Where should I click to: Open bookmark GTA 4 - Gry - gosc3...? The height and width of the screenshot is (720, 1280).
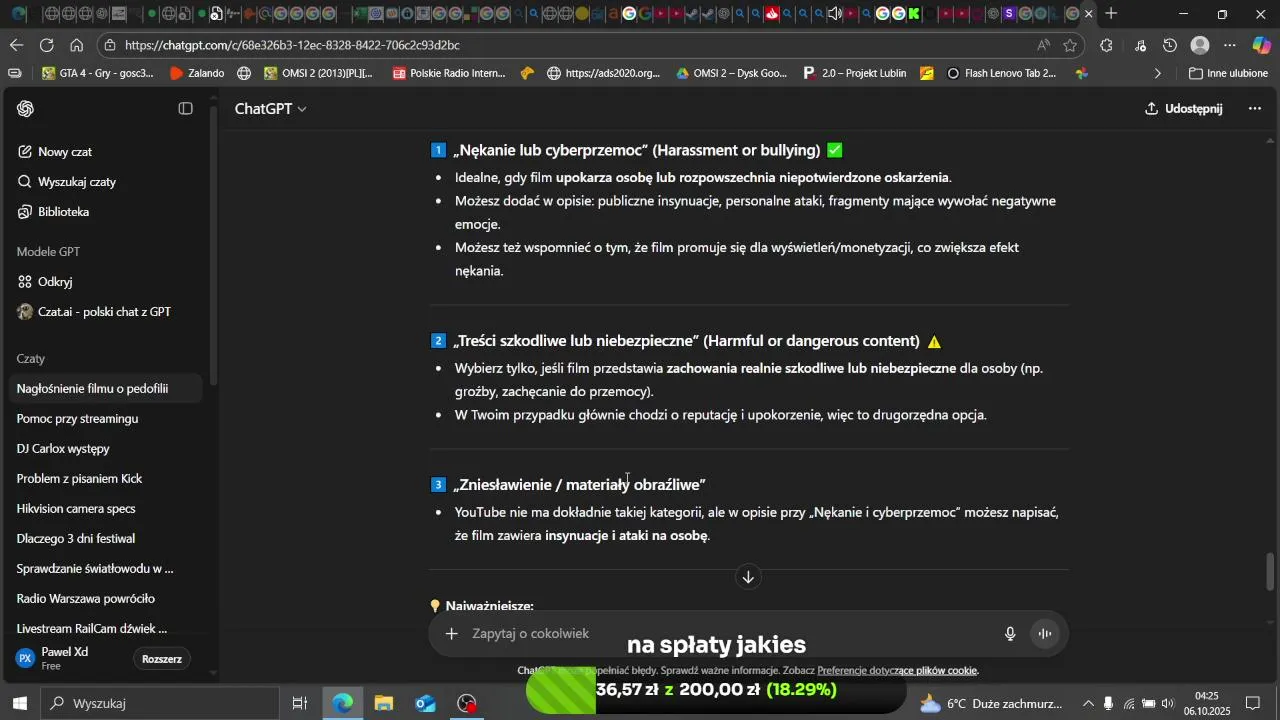pos(98,73)
